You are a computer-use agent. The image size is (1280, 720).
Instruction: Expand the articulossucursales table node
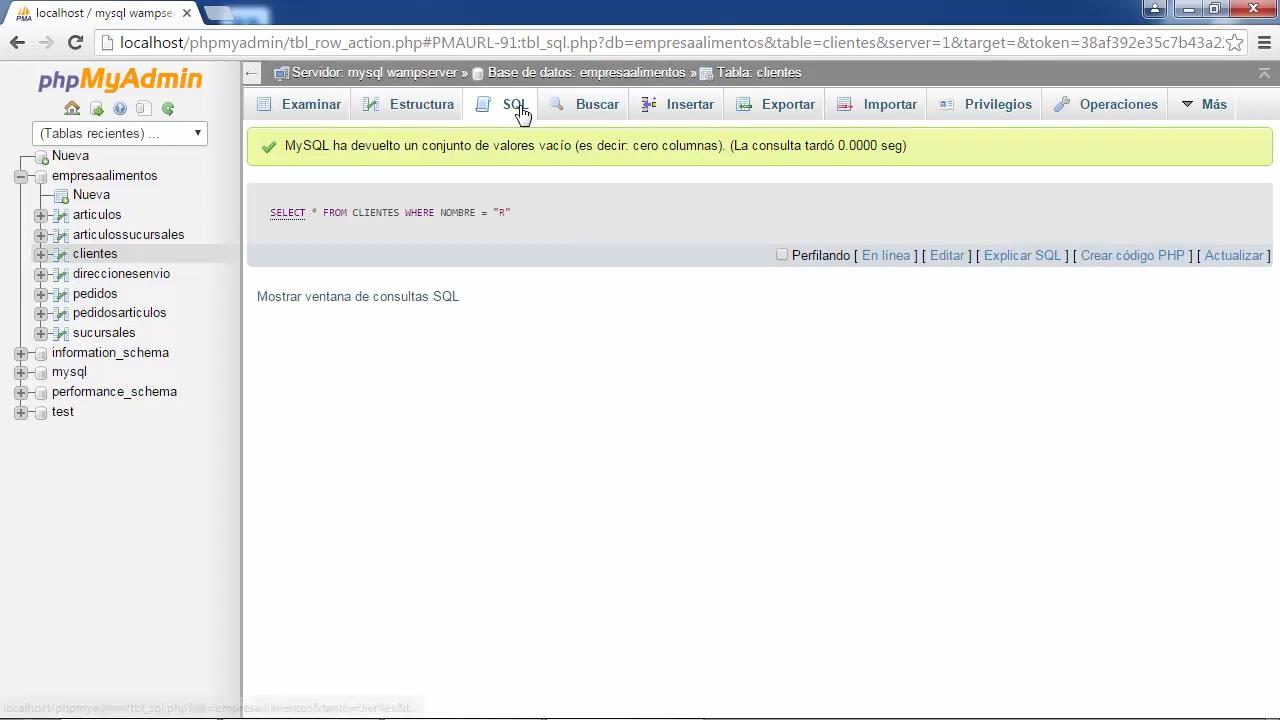point(41,235)
